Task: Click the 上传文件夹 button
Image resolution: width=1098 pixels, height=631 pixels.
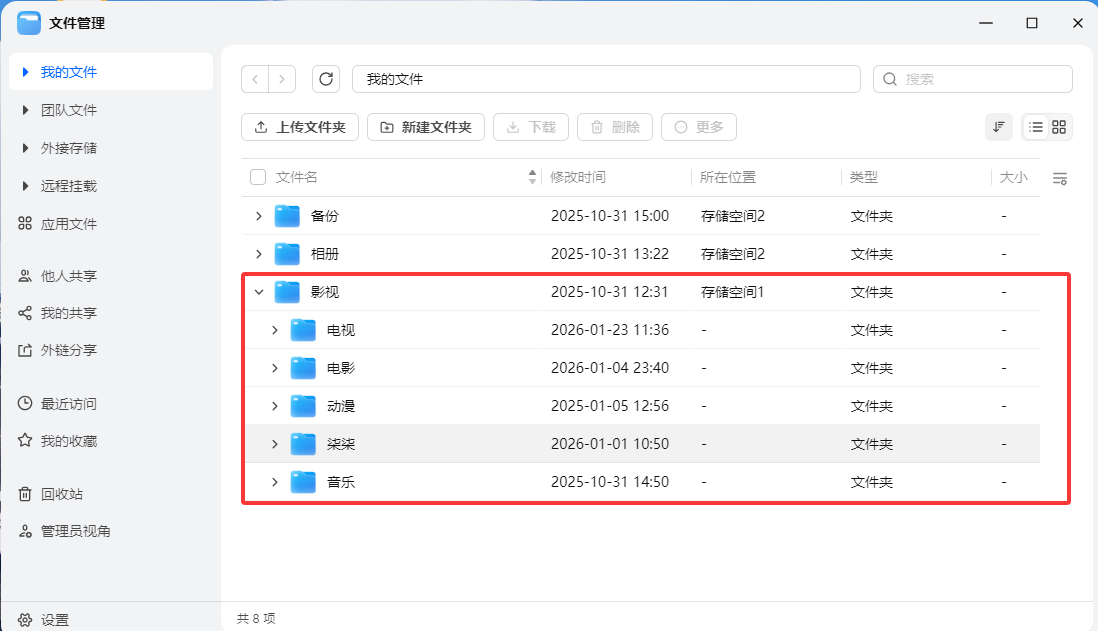Action: (299, 127)
